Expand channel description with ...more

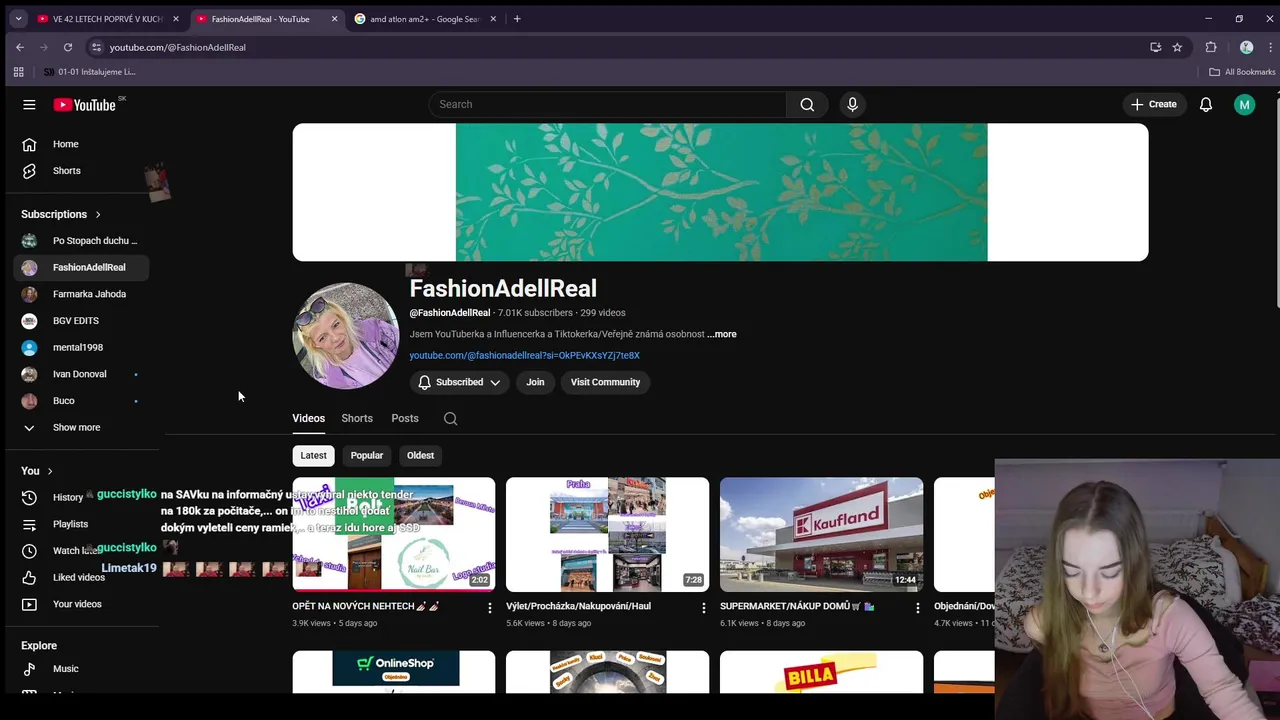click(x=722, y=334)
